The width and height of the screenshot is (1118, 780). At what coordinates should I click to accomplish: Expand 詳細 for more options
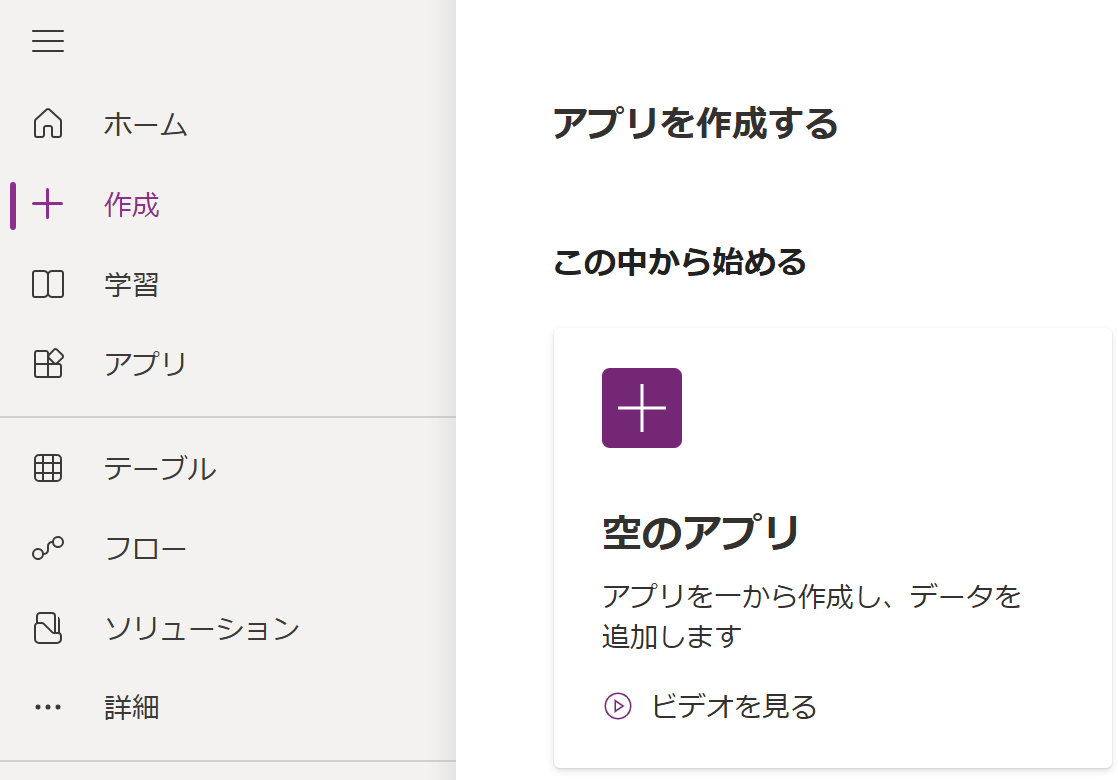(x=132, y=707)
